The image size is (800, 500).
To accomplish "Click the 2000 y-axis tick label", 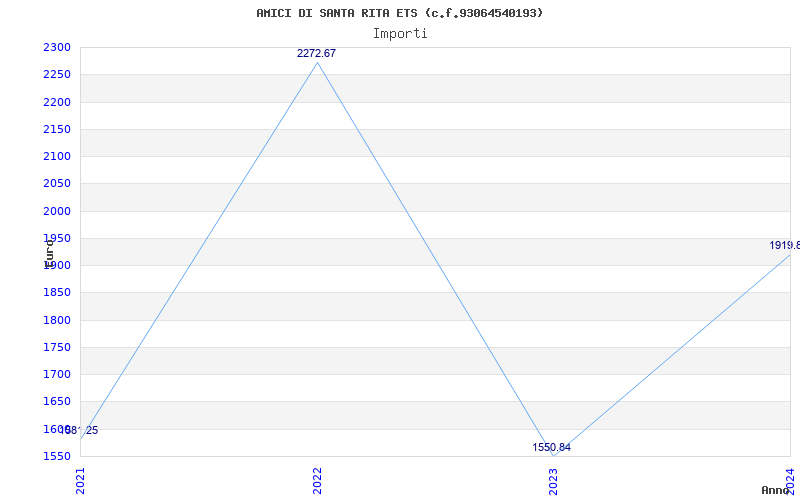I will [x=57, y=211].
